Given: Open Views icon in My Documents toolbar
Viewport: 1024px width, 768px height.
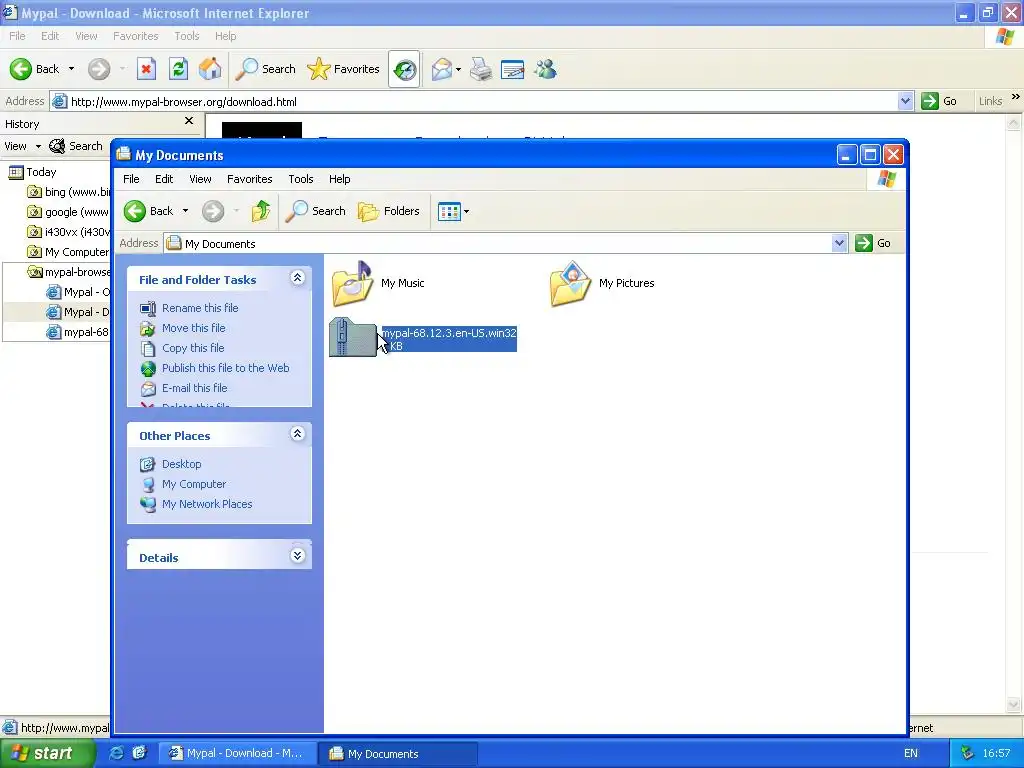Looking at the screenshot, I should 449,212.
